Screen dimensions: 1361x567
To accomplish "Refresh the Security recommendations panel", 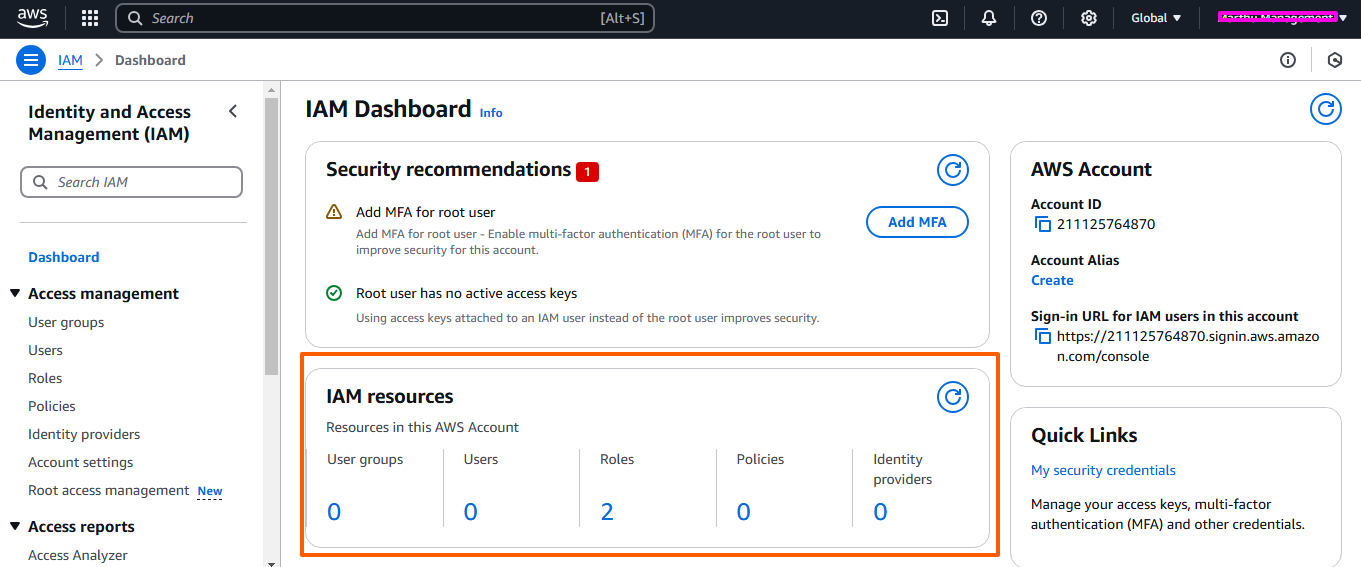I will click(953, 170).
